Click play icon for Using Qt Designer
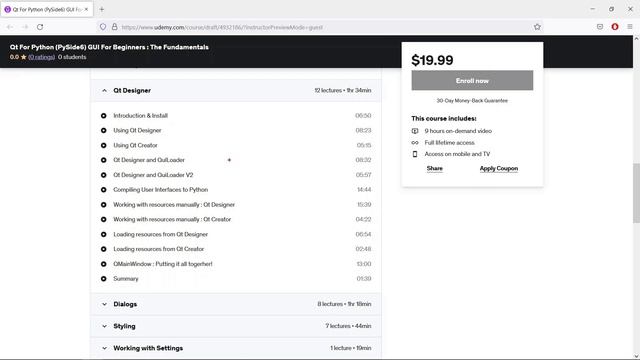640x360 pixels. pos(104,131)
